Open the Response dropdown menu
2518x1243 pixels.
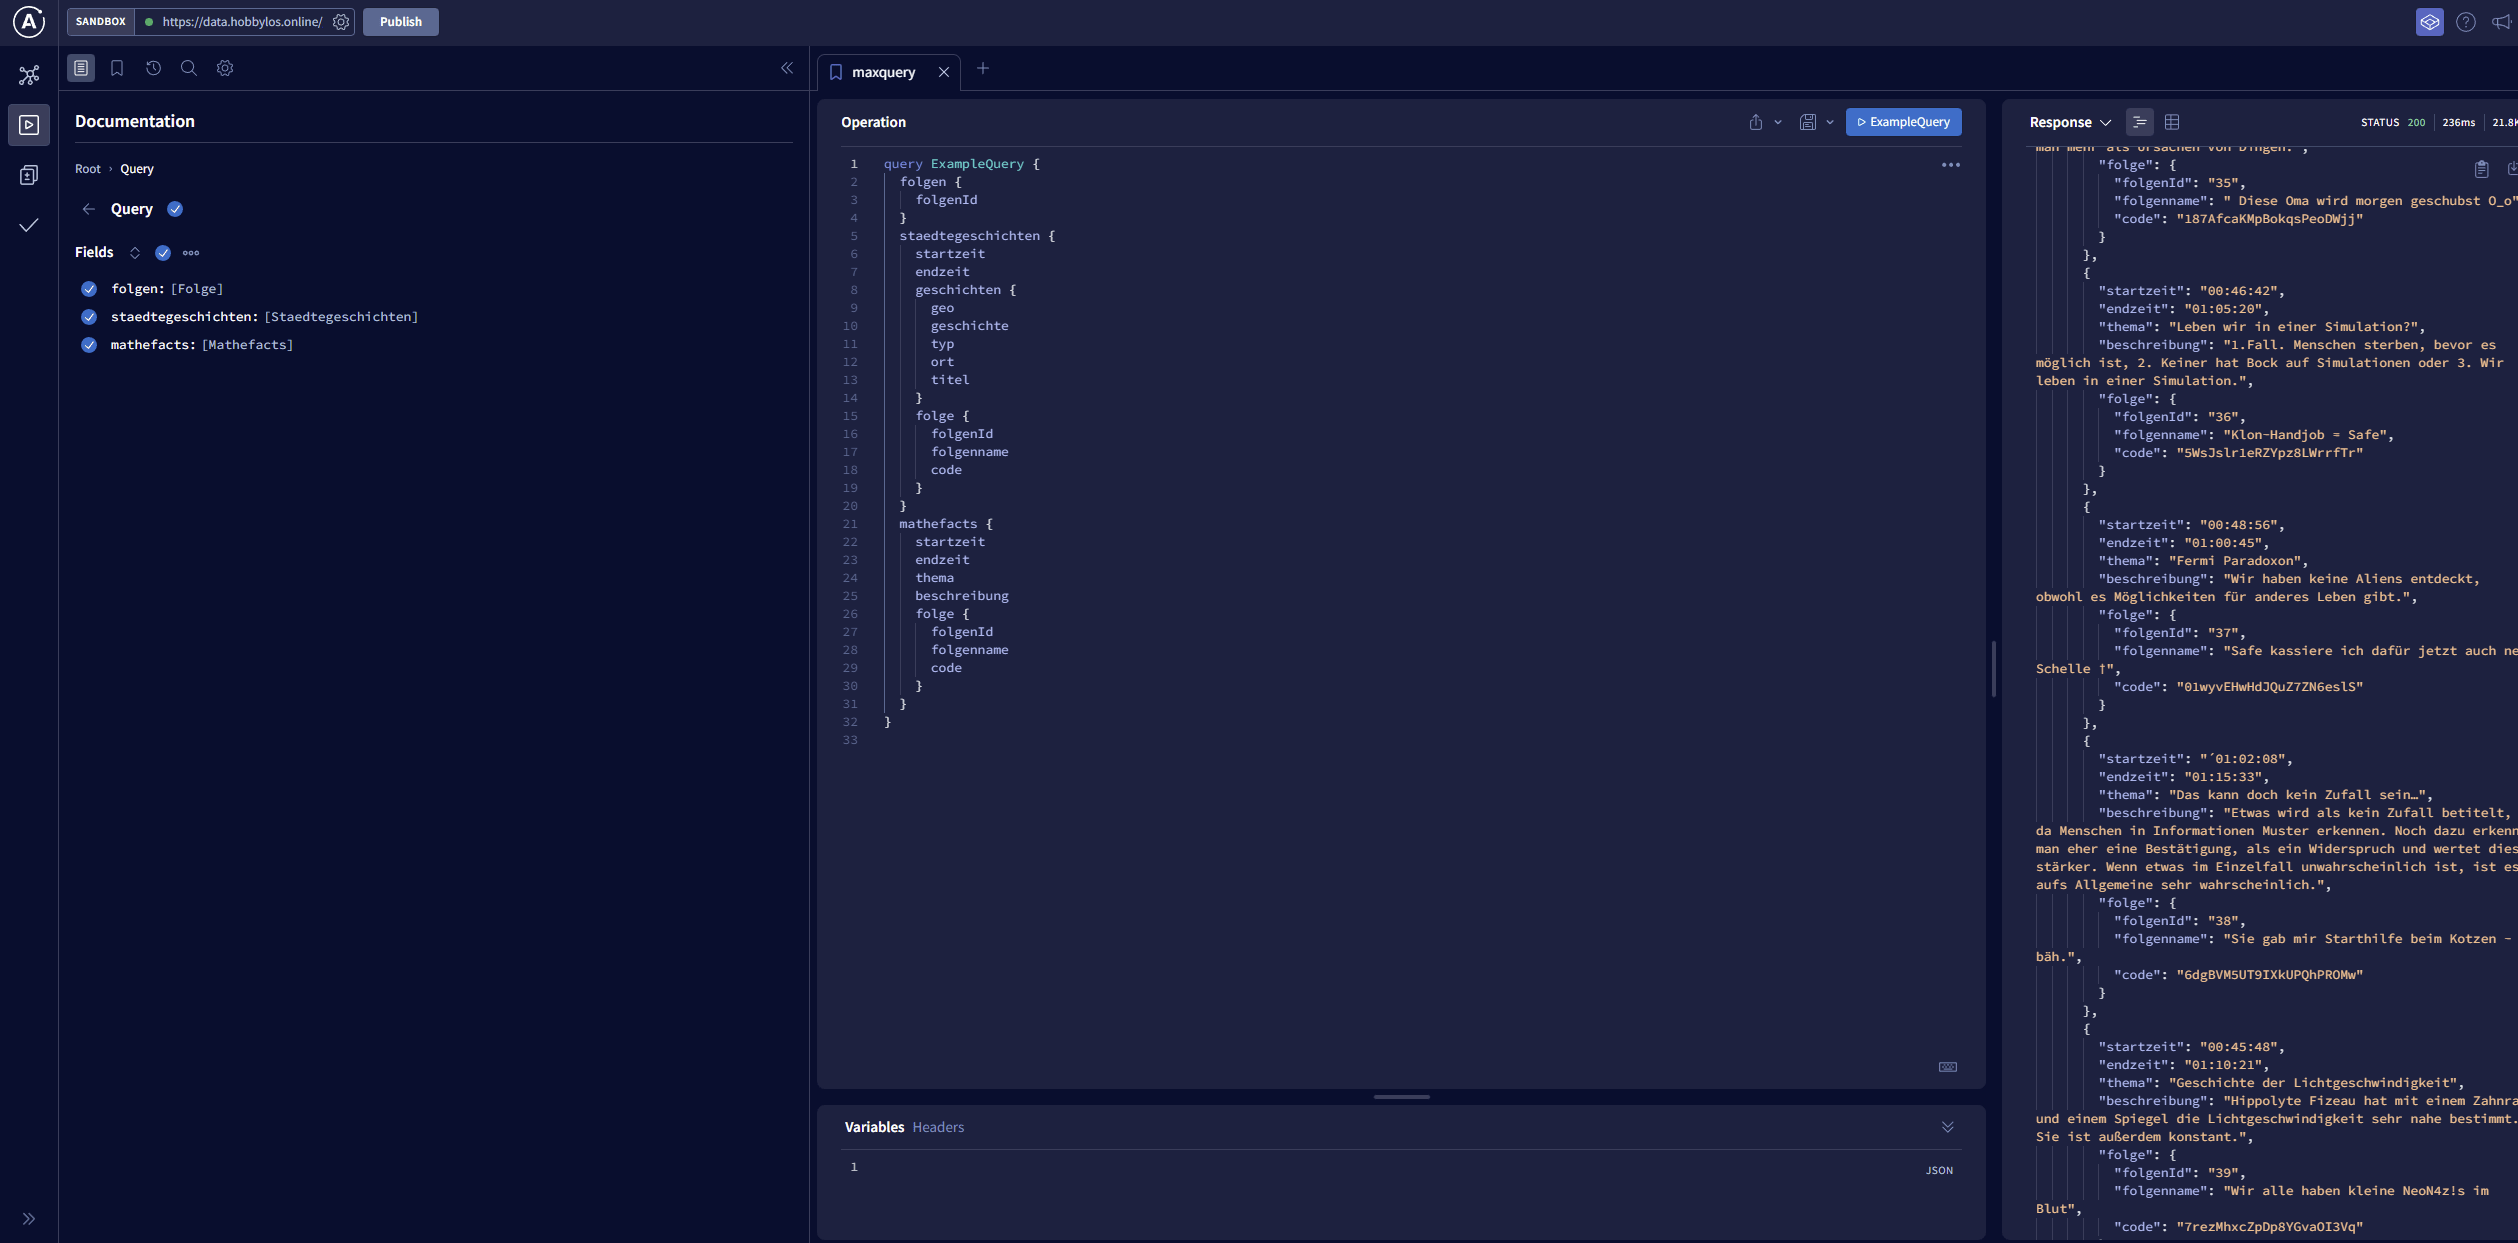point(2070,122)
